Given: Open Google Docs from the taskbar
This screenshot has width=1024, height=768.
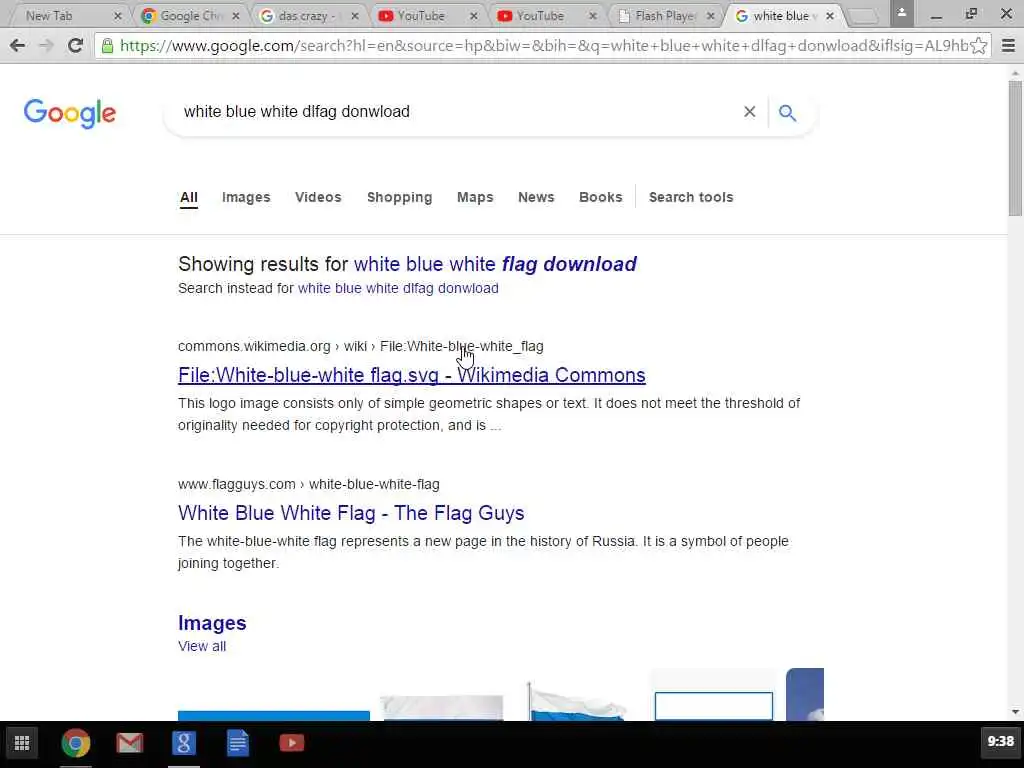Looking at the screenshot, I should 238,743.
